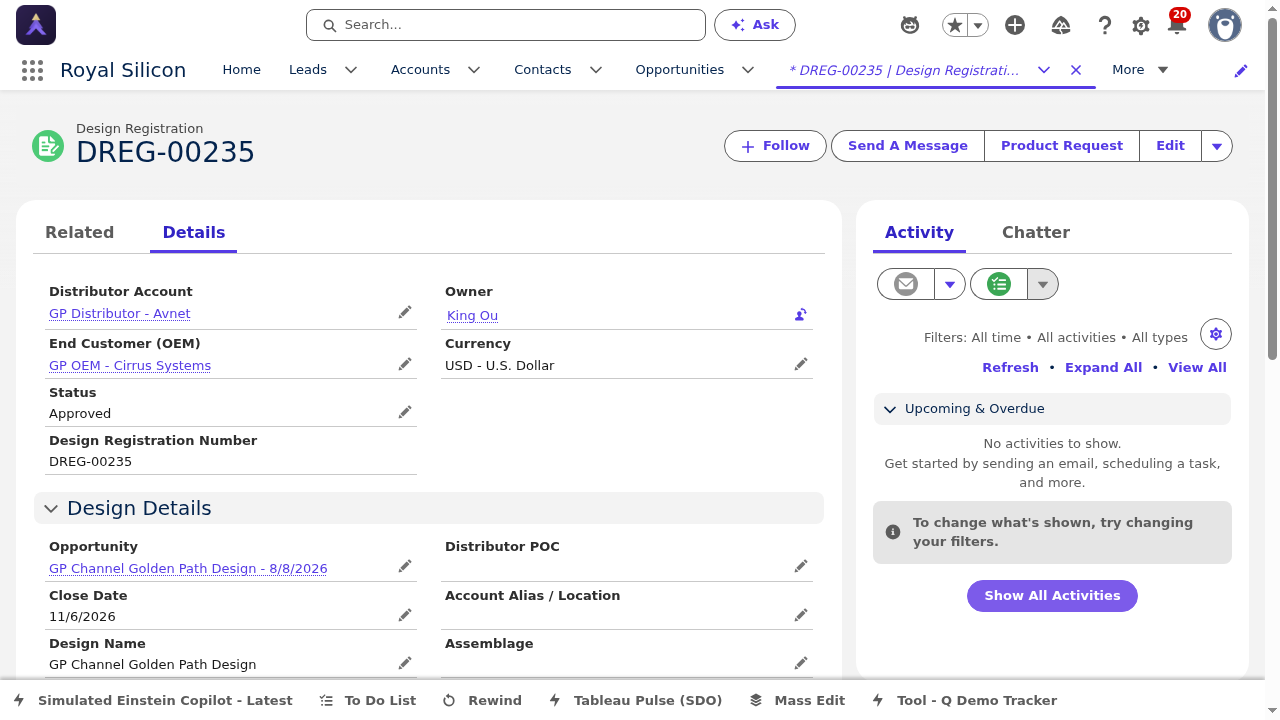The width and height of the screenshot is (1280, 720).
Task: Click Send A Message button
Action: pos(908,146)
